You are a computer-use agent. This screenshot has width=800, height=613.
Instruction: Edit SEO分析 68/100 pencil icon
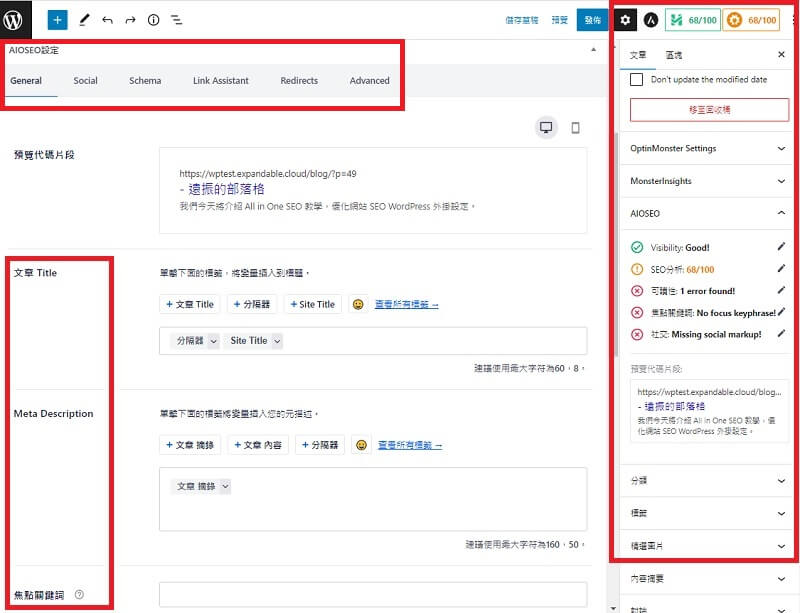pos(781,268)
